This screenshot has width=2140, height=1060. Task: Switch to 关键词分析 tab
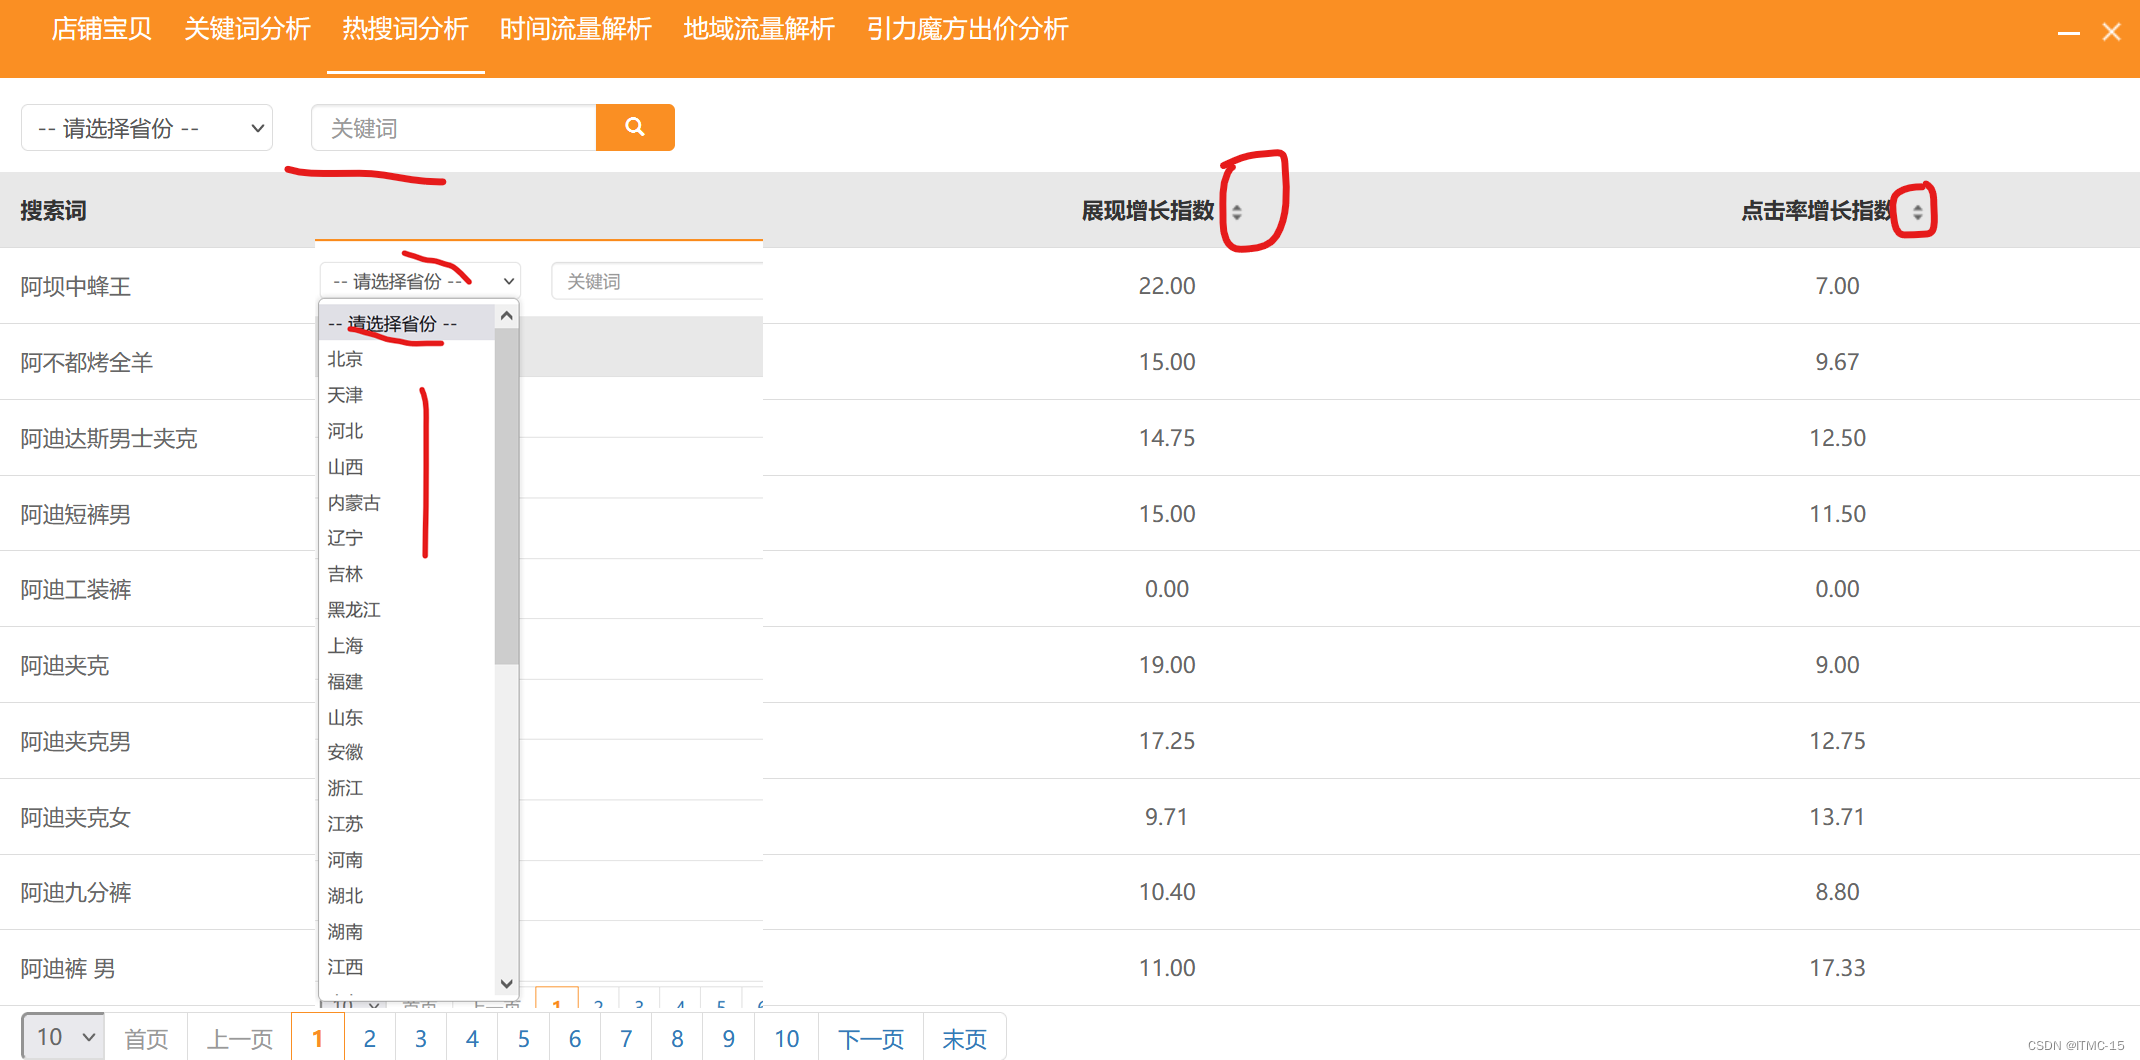coord(247,30)
